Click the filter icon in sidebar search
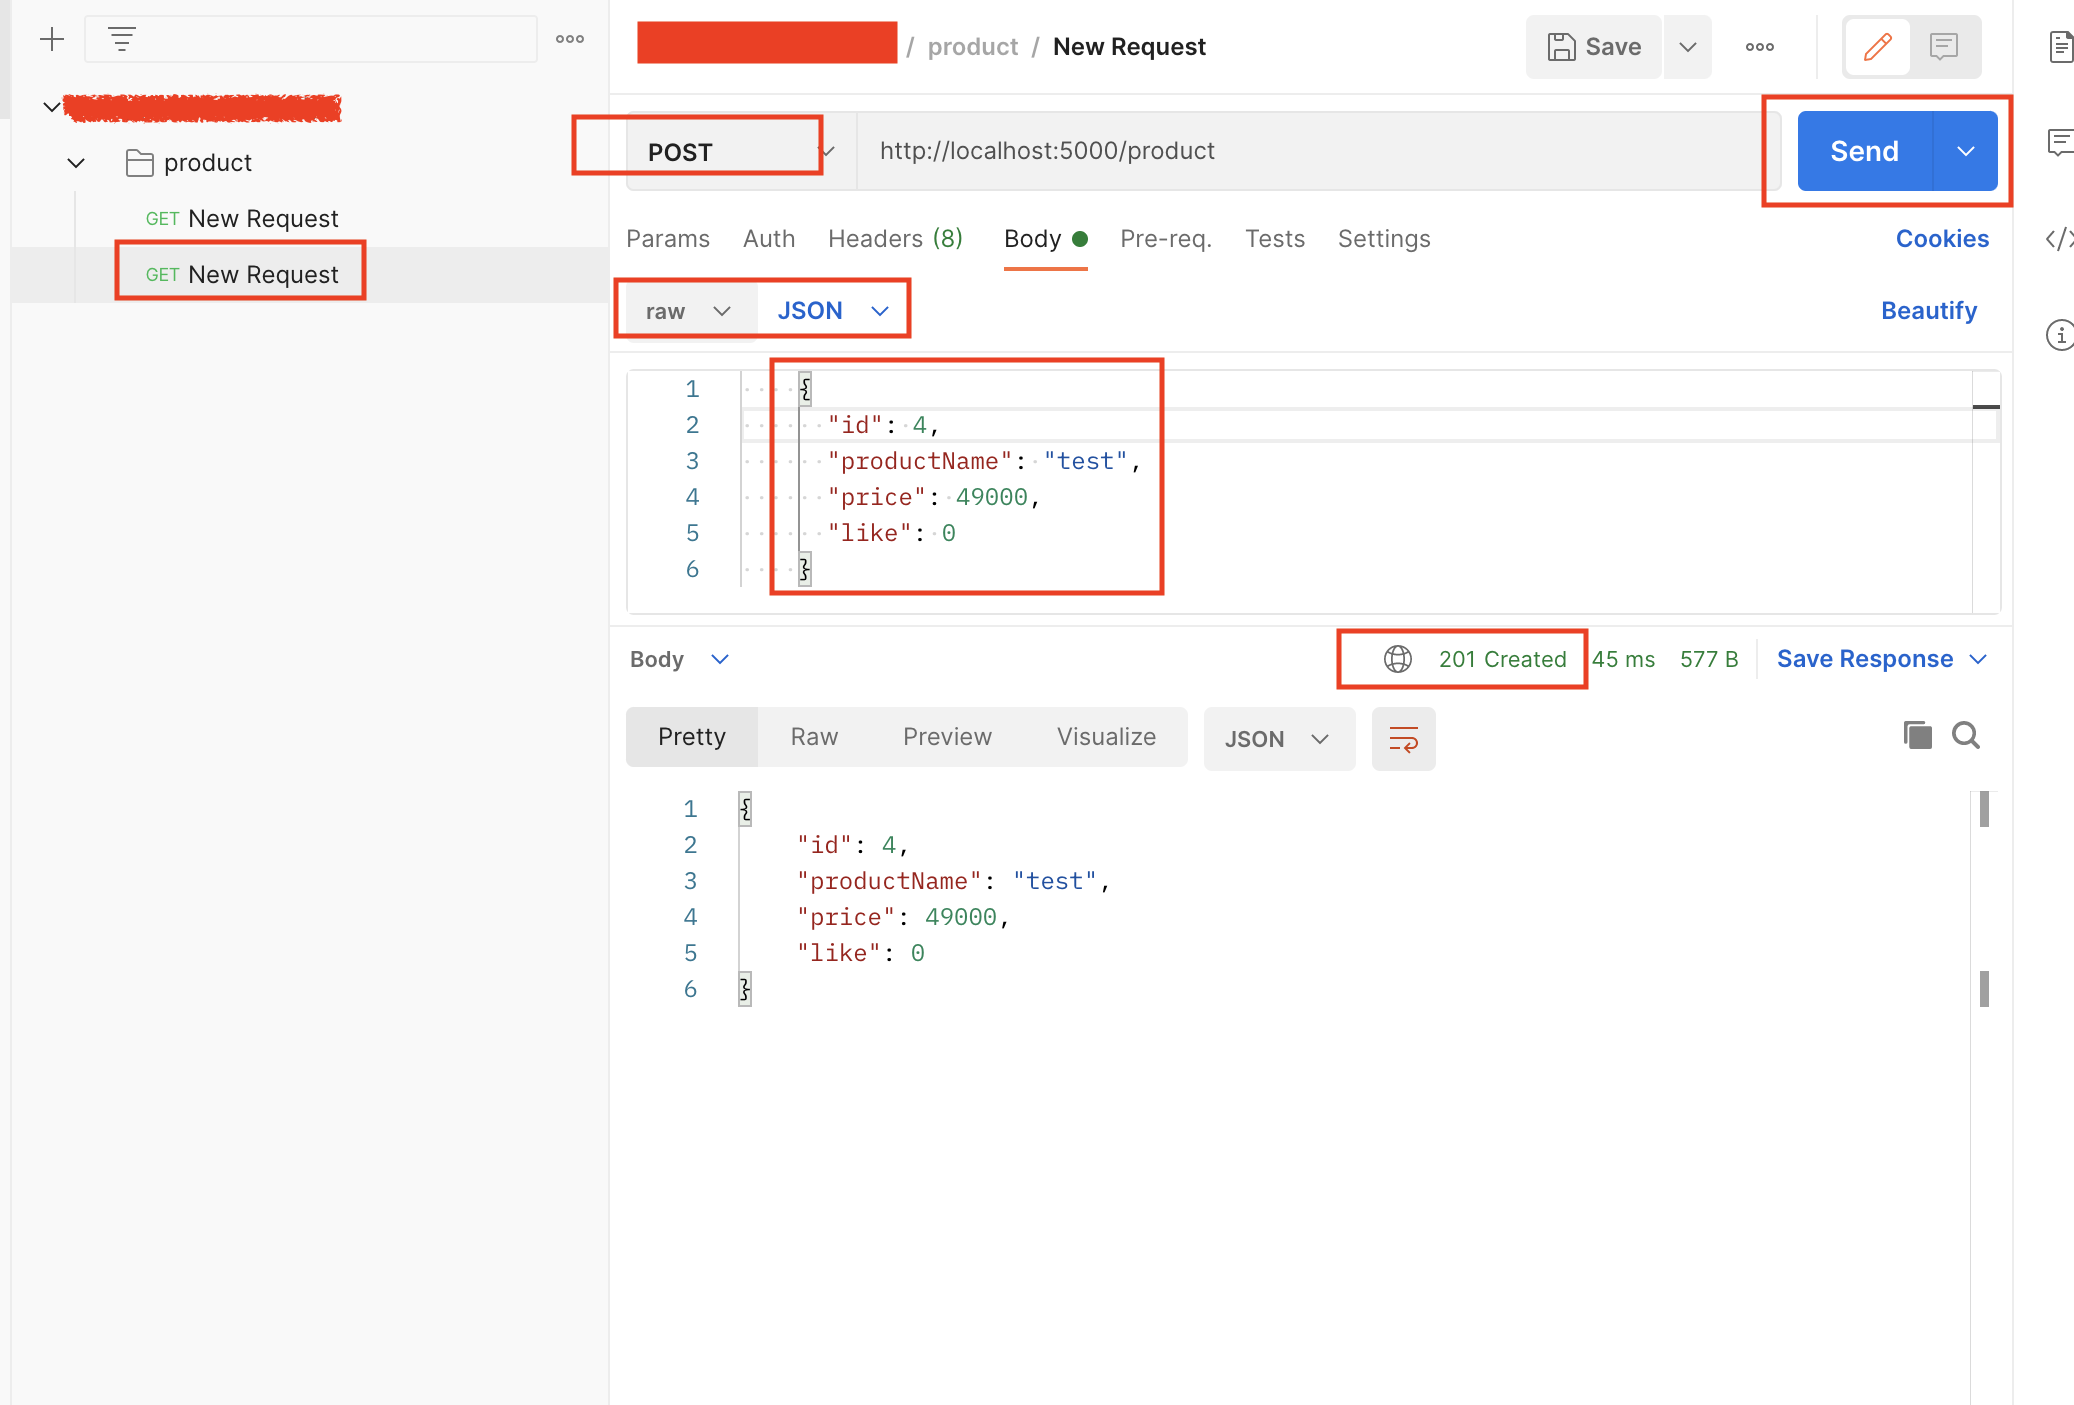 pos(122,39)
